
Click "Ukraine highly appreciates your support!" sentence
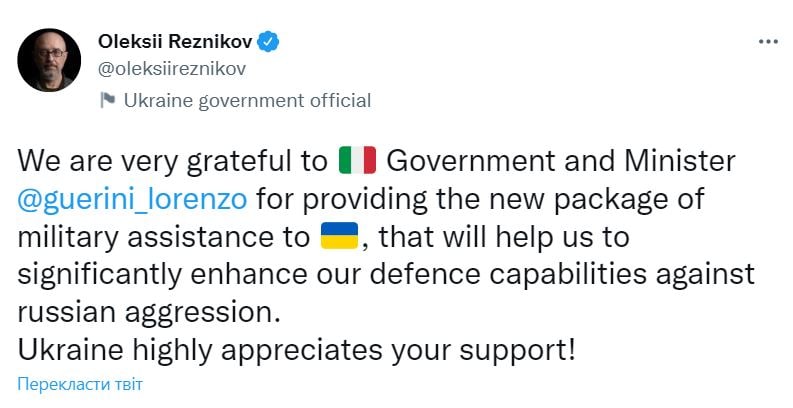[x=300, y=351]
